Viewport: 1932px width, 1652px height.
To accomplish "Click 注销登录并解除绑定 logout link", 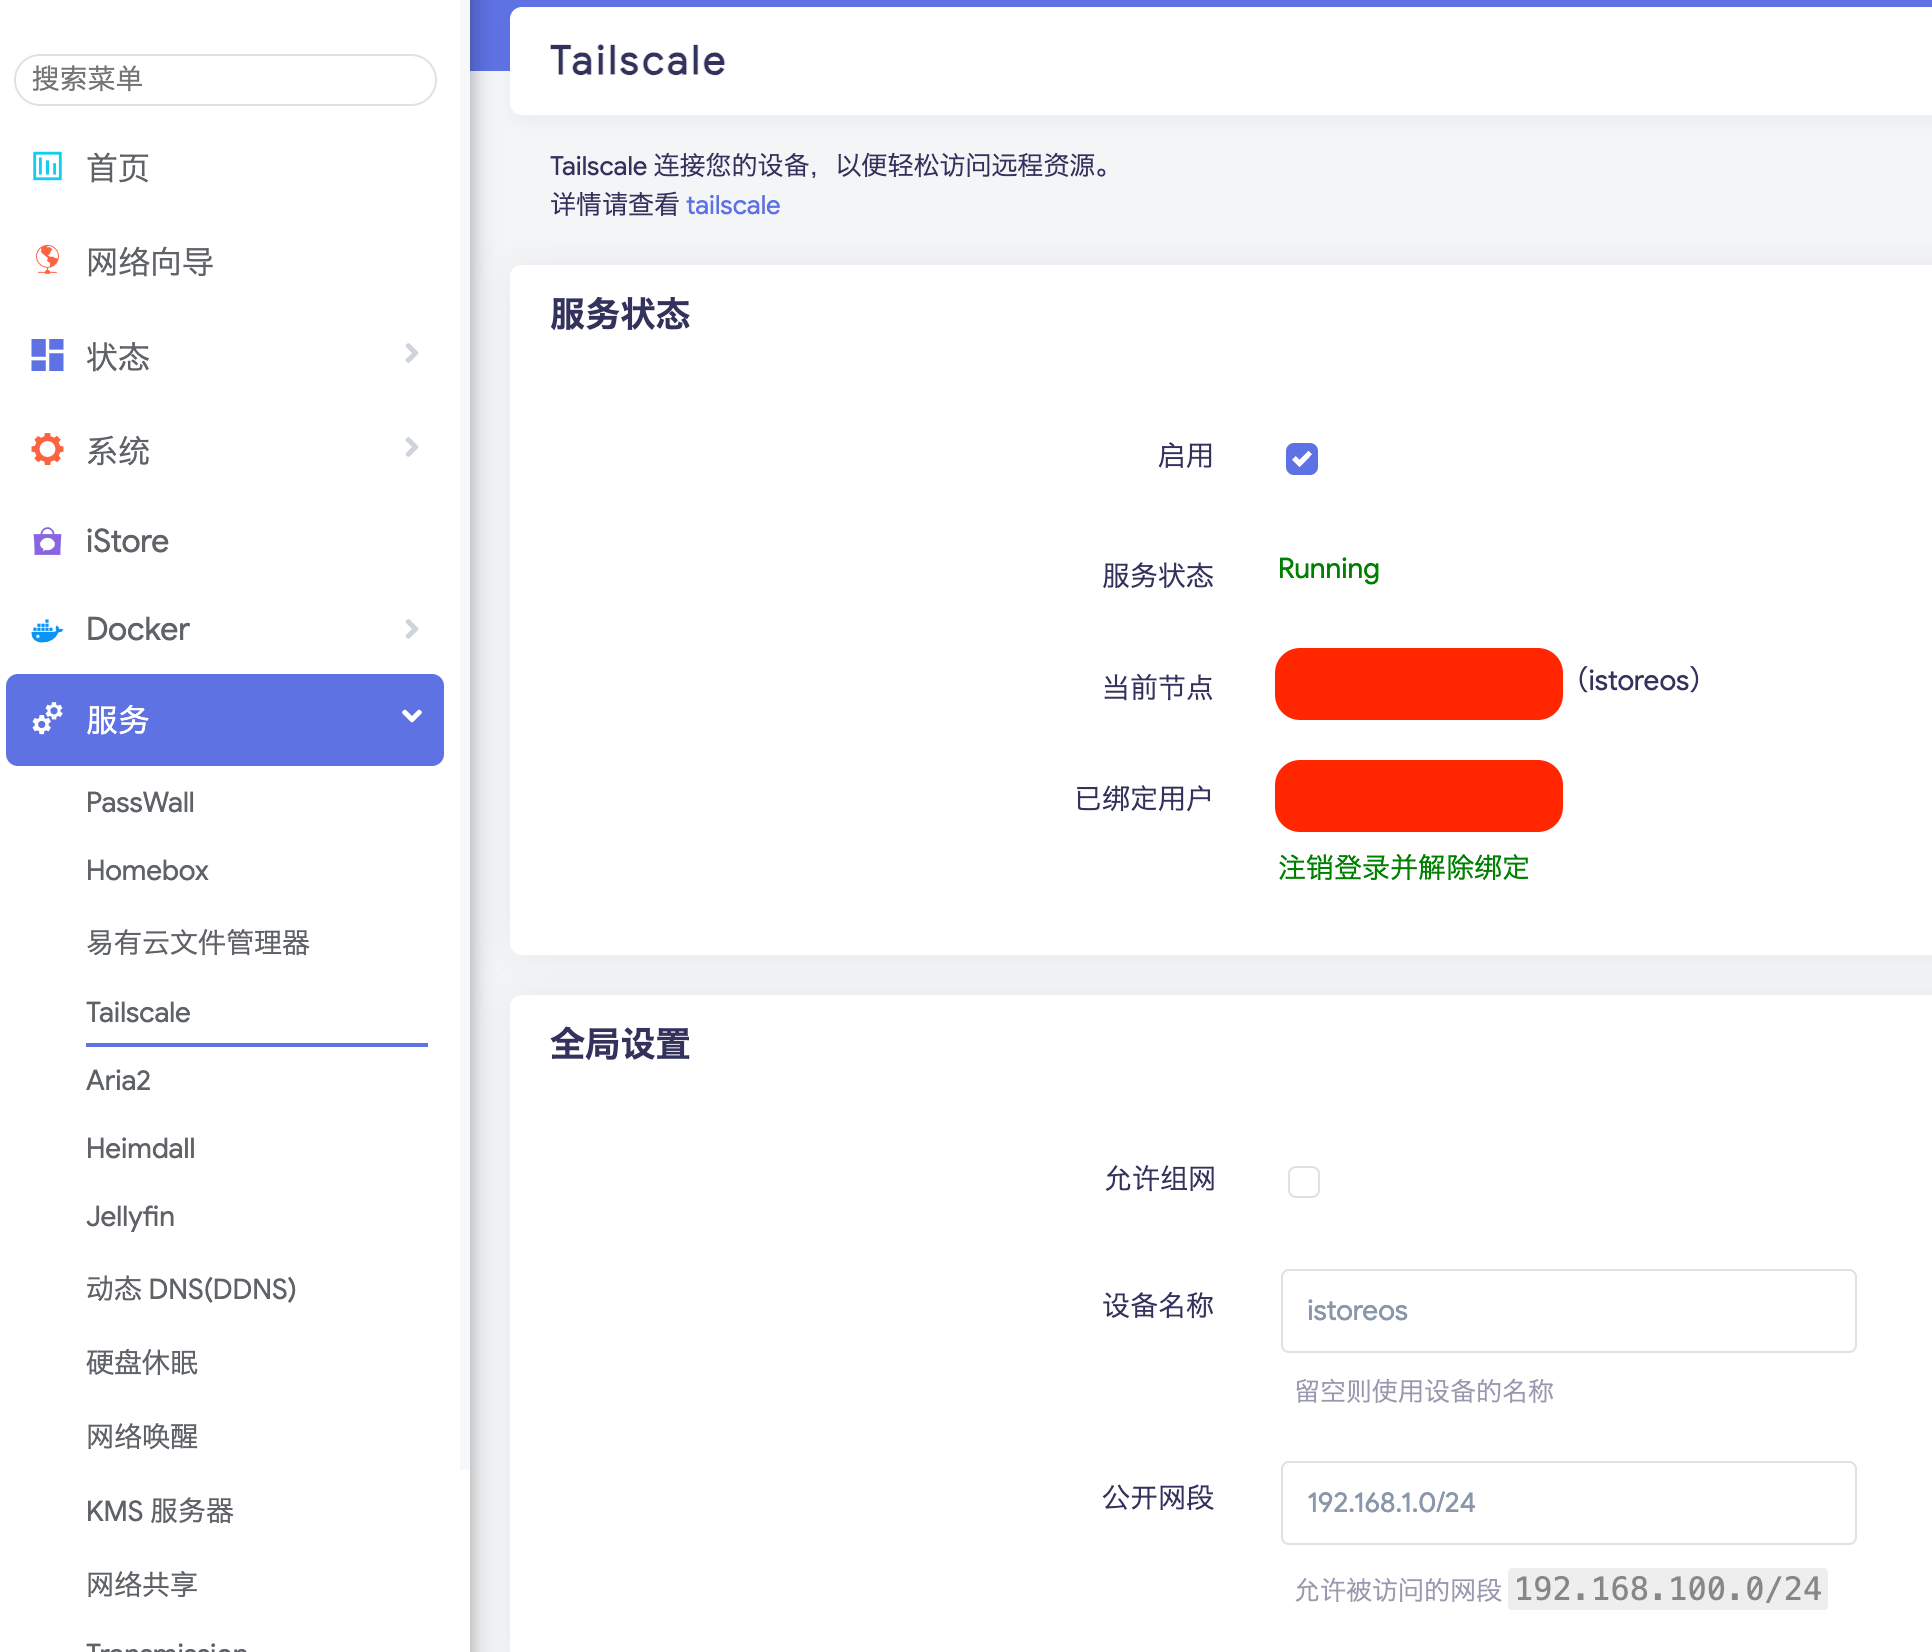I will tap(1403, 867).
